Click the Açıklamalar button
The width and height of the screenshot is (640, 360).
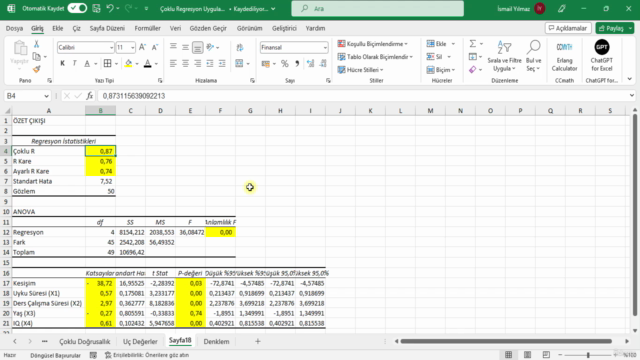[x=568, y=28]
